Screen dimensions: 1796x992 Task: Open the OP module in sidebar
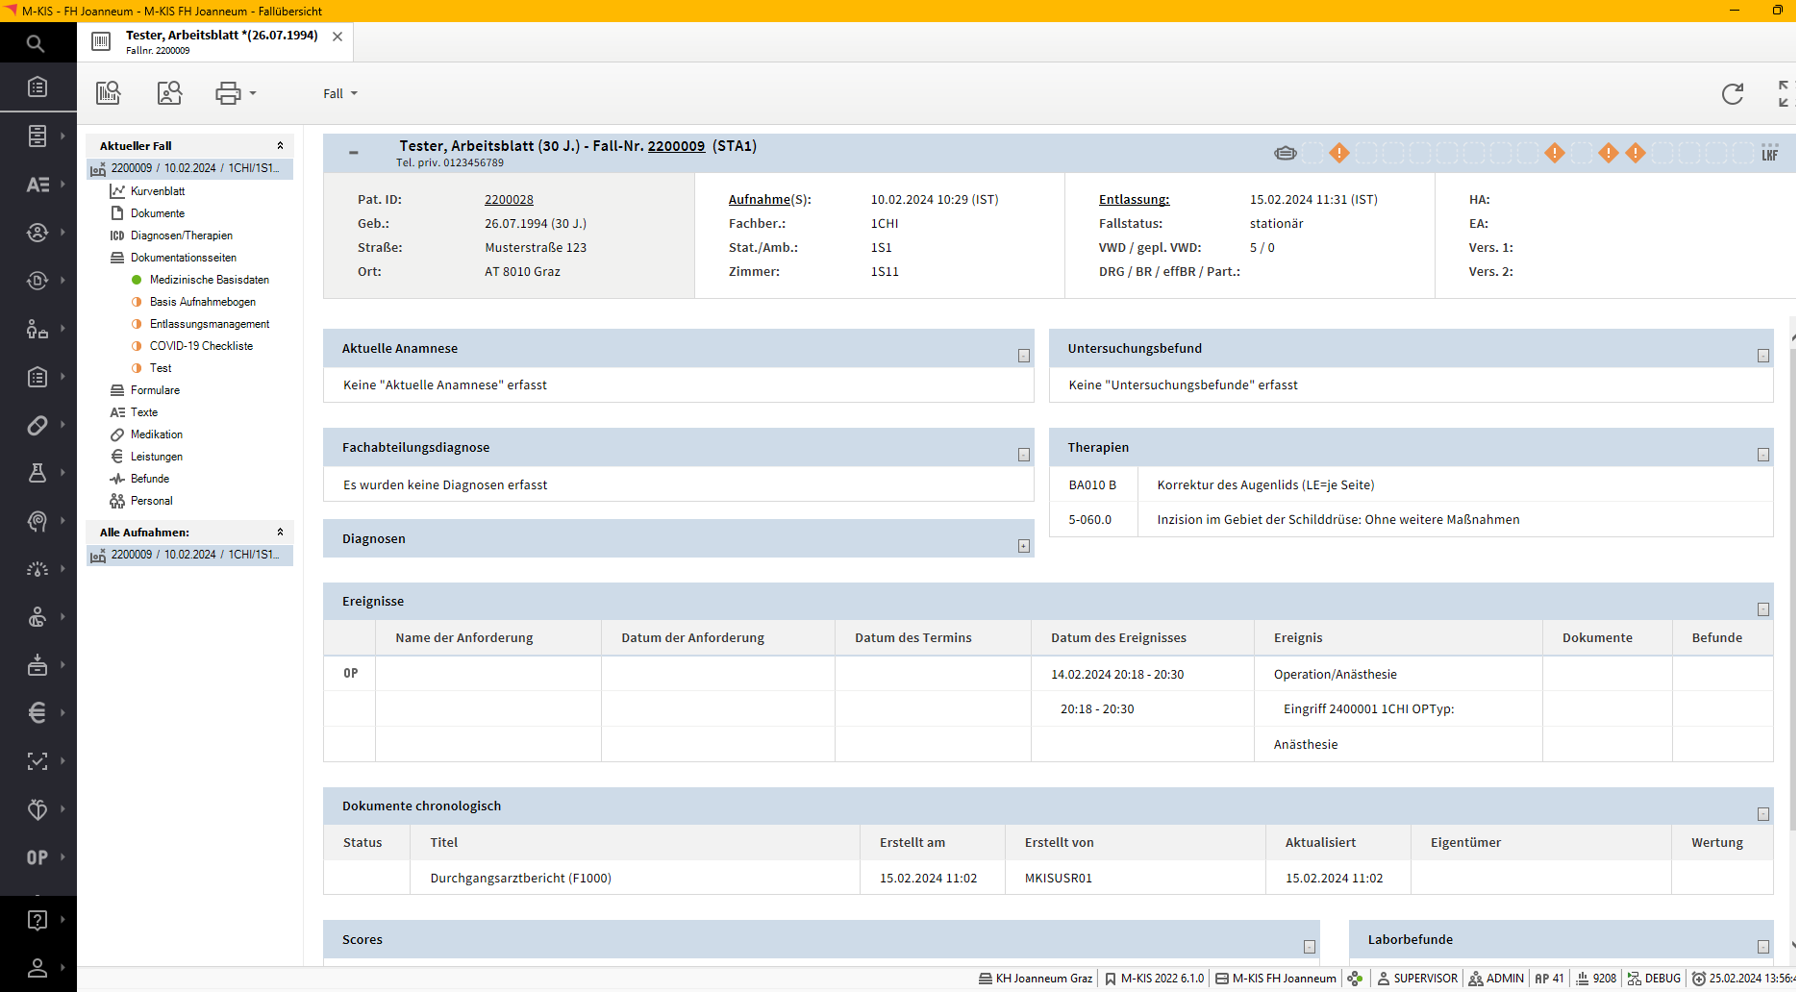[37, 858]
